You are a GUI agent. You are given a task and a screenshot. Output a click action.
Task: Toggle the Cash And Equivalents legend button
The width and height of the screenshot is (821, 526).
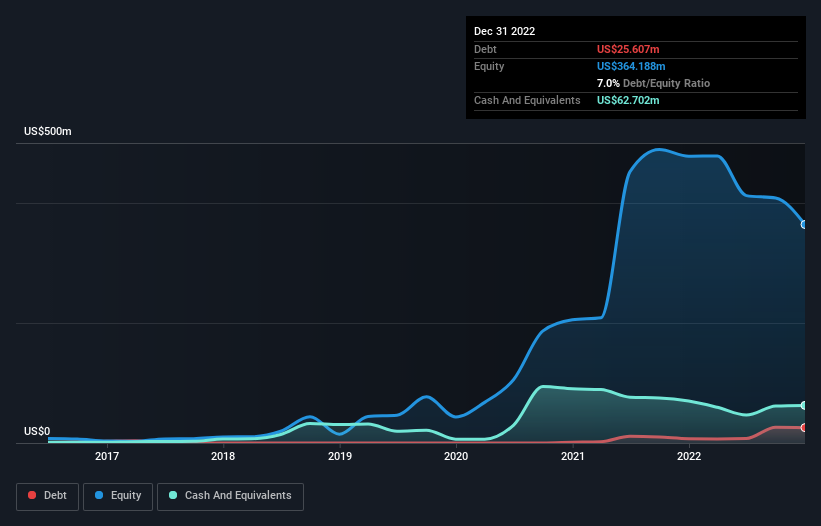click(230, 496)
